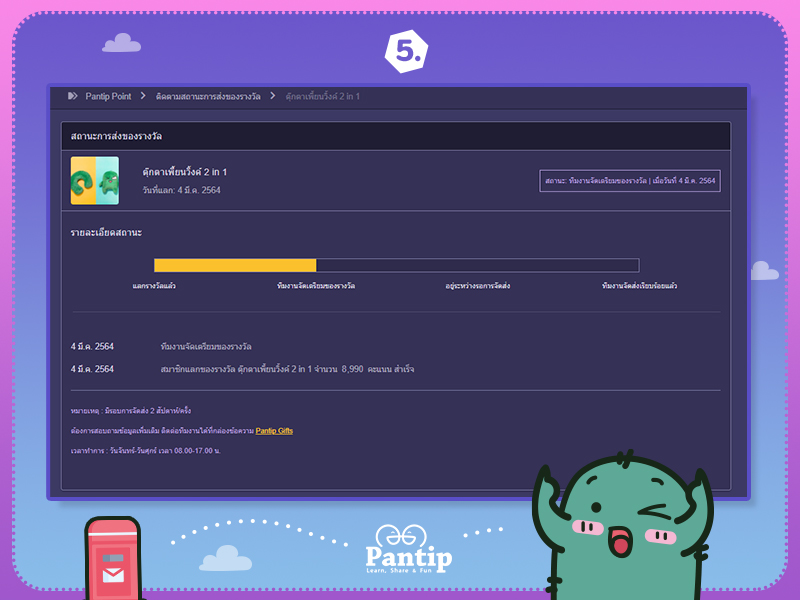Click the สถานะการส่งของรางวัล panel header
Image resolution: width=800 pixels, height=600 pixels.
coord(396,136)
